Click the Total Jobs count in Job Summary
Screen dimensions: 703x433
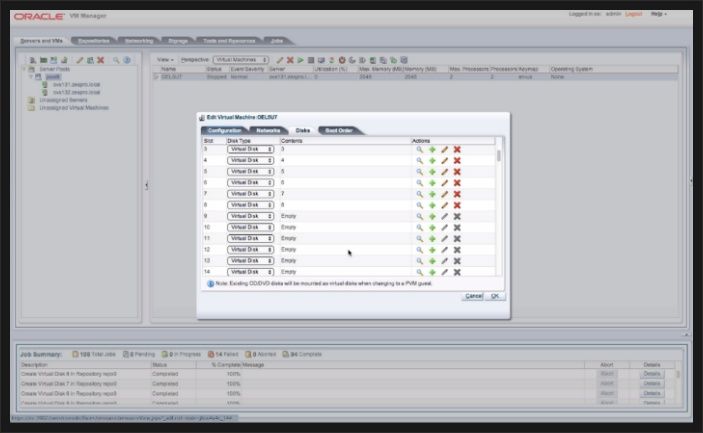(x=94, y=354)
